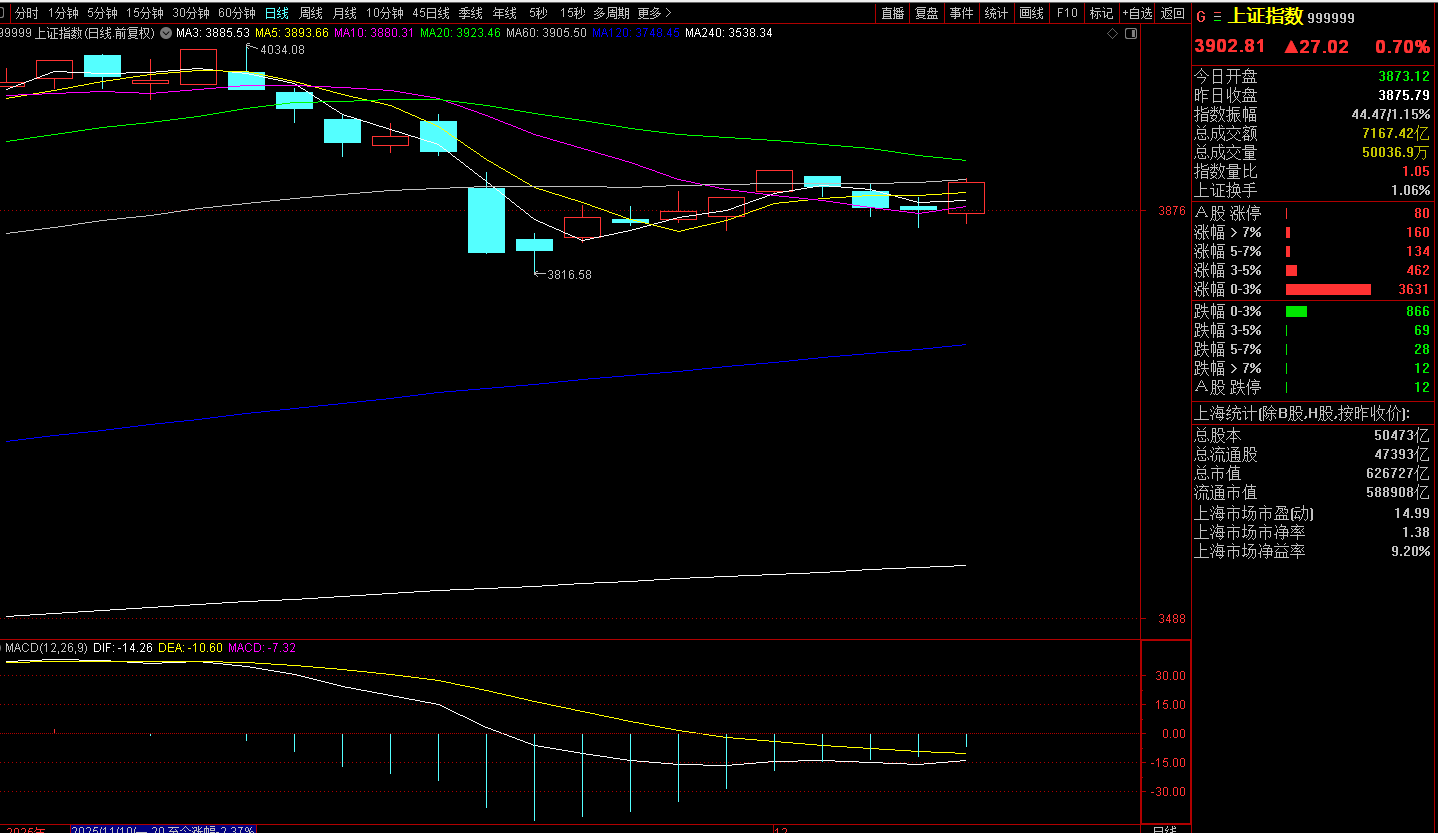
Task: Open the indicator dropdown arrow after 前复权
Action: click(x=165, y=33)
